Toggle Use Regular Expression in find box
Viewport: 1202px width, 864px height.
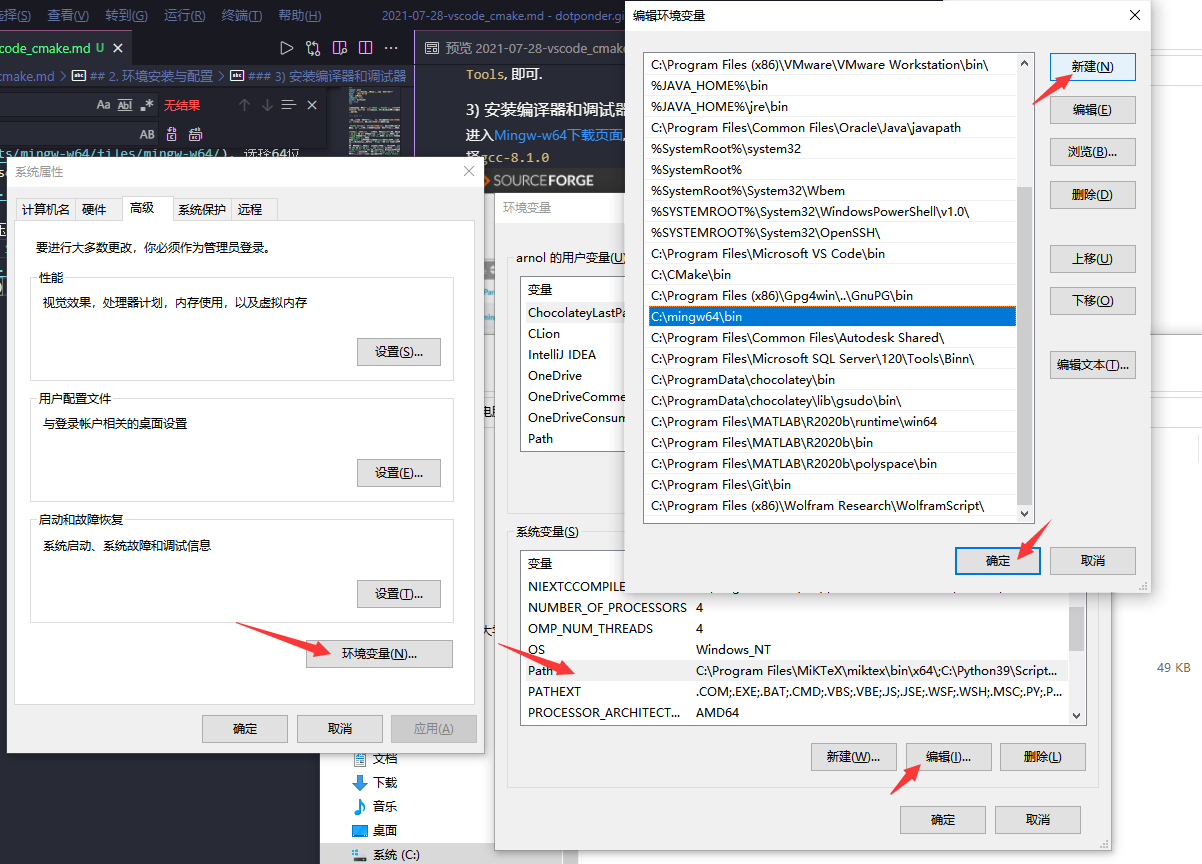point(148,105)
